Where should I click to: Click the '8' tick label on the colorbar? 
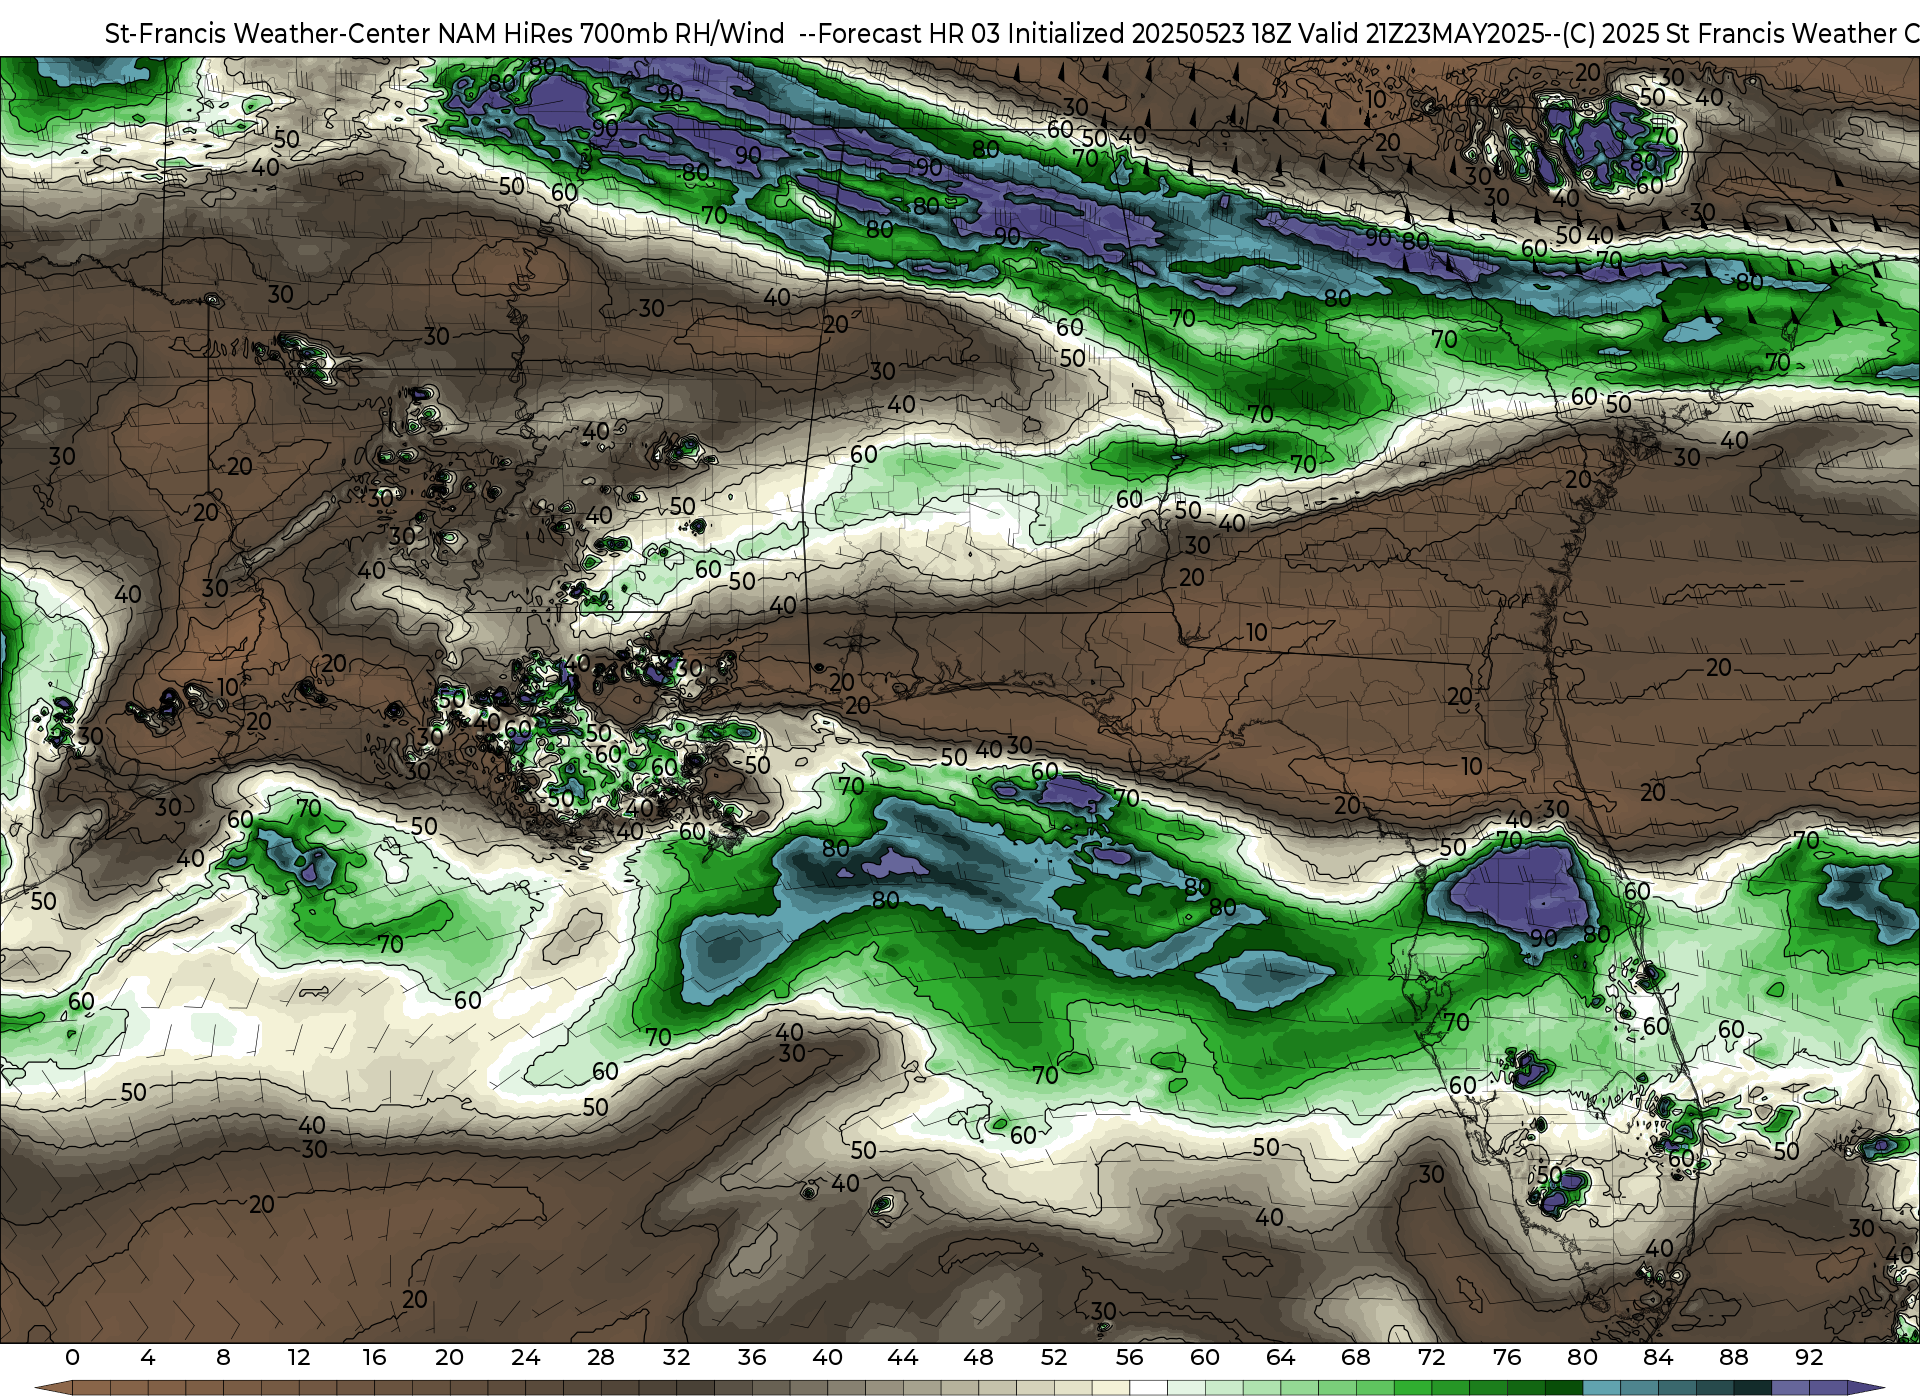pos(223,1357)
